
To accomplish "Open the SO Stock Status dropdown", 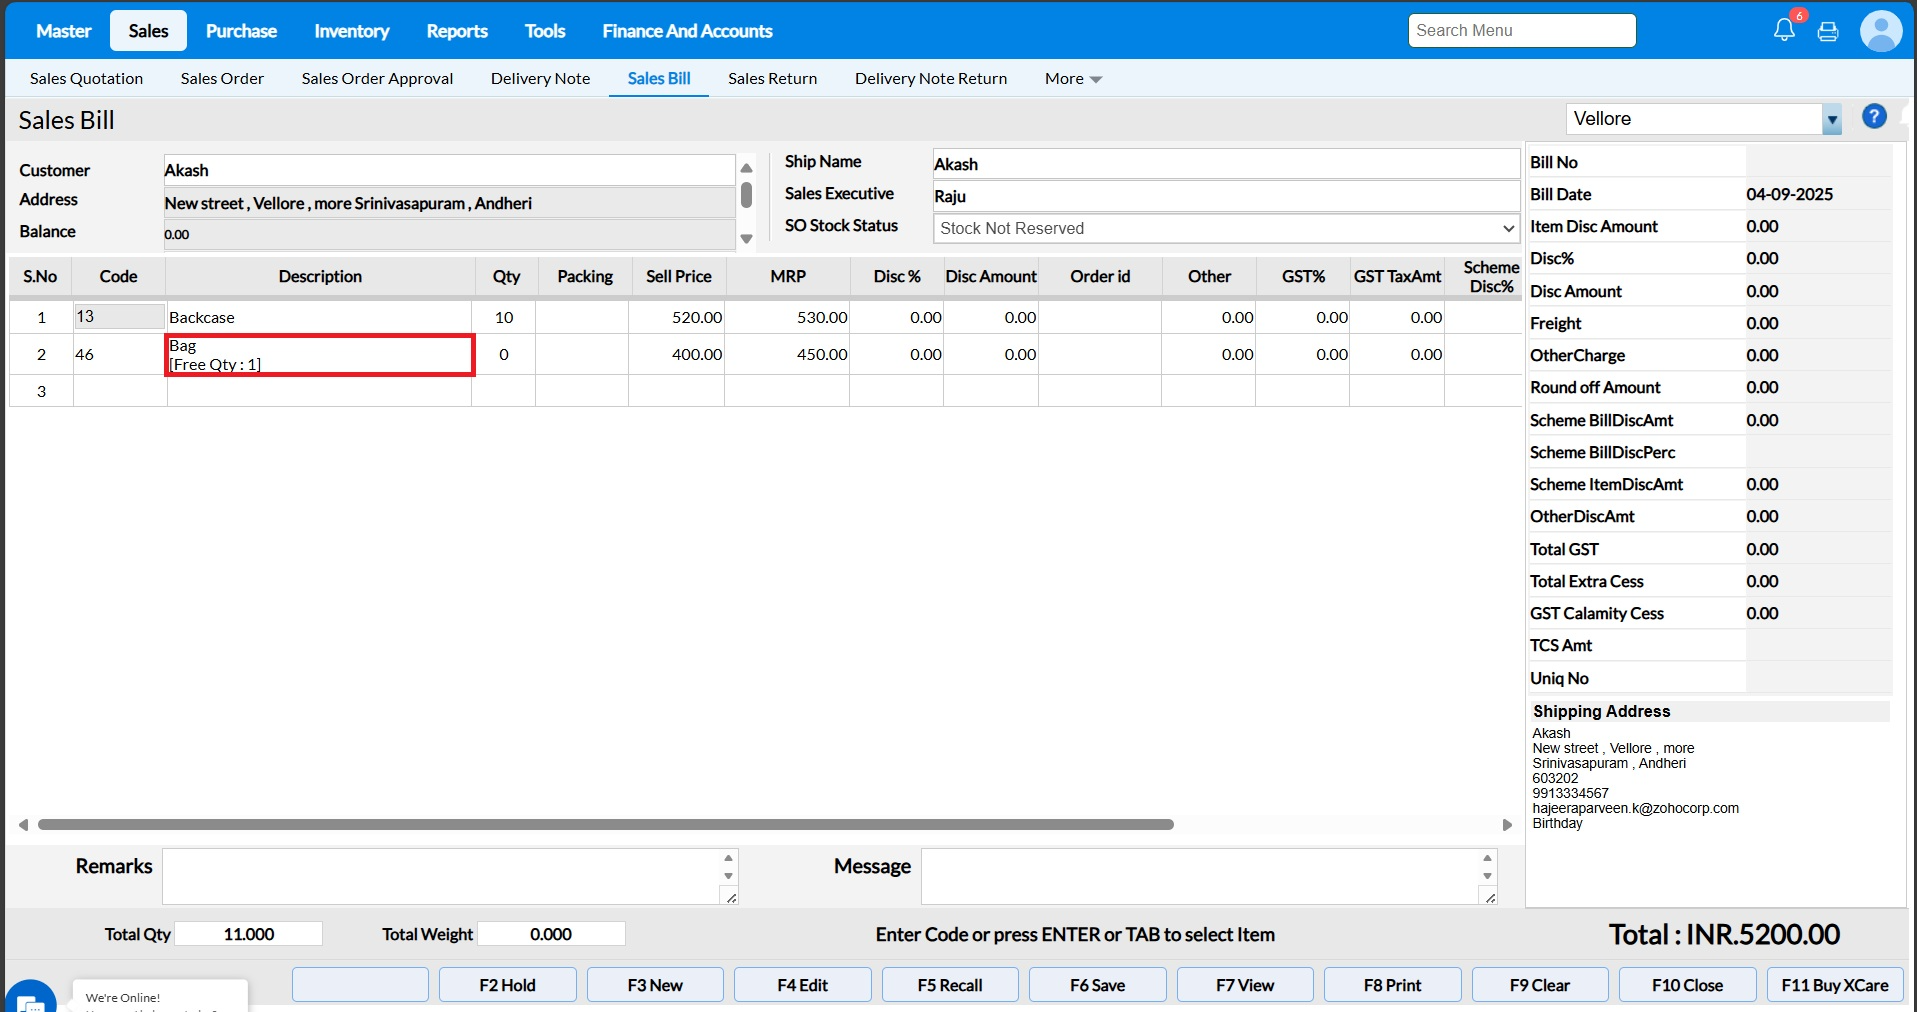I will tap(1226, 228).
